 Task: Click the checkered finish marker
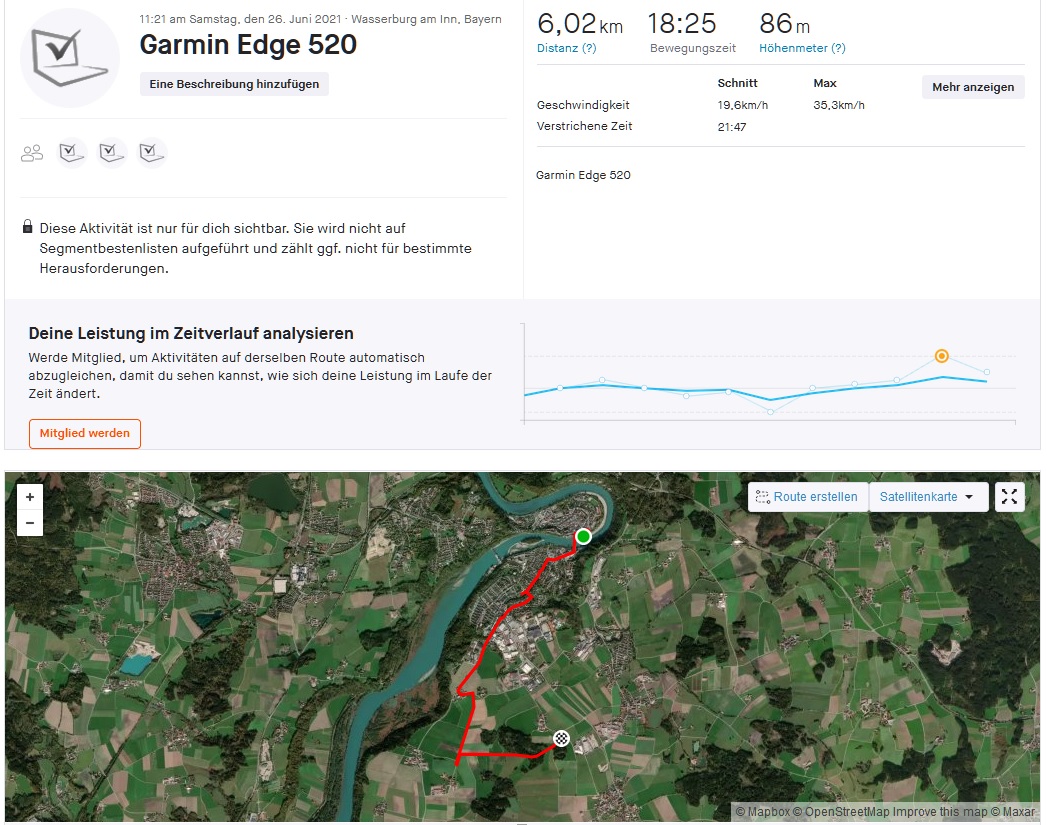pyautogui.click(x=562, y=739)
